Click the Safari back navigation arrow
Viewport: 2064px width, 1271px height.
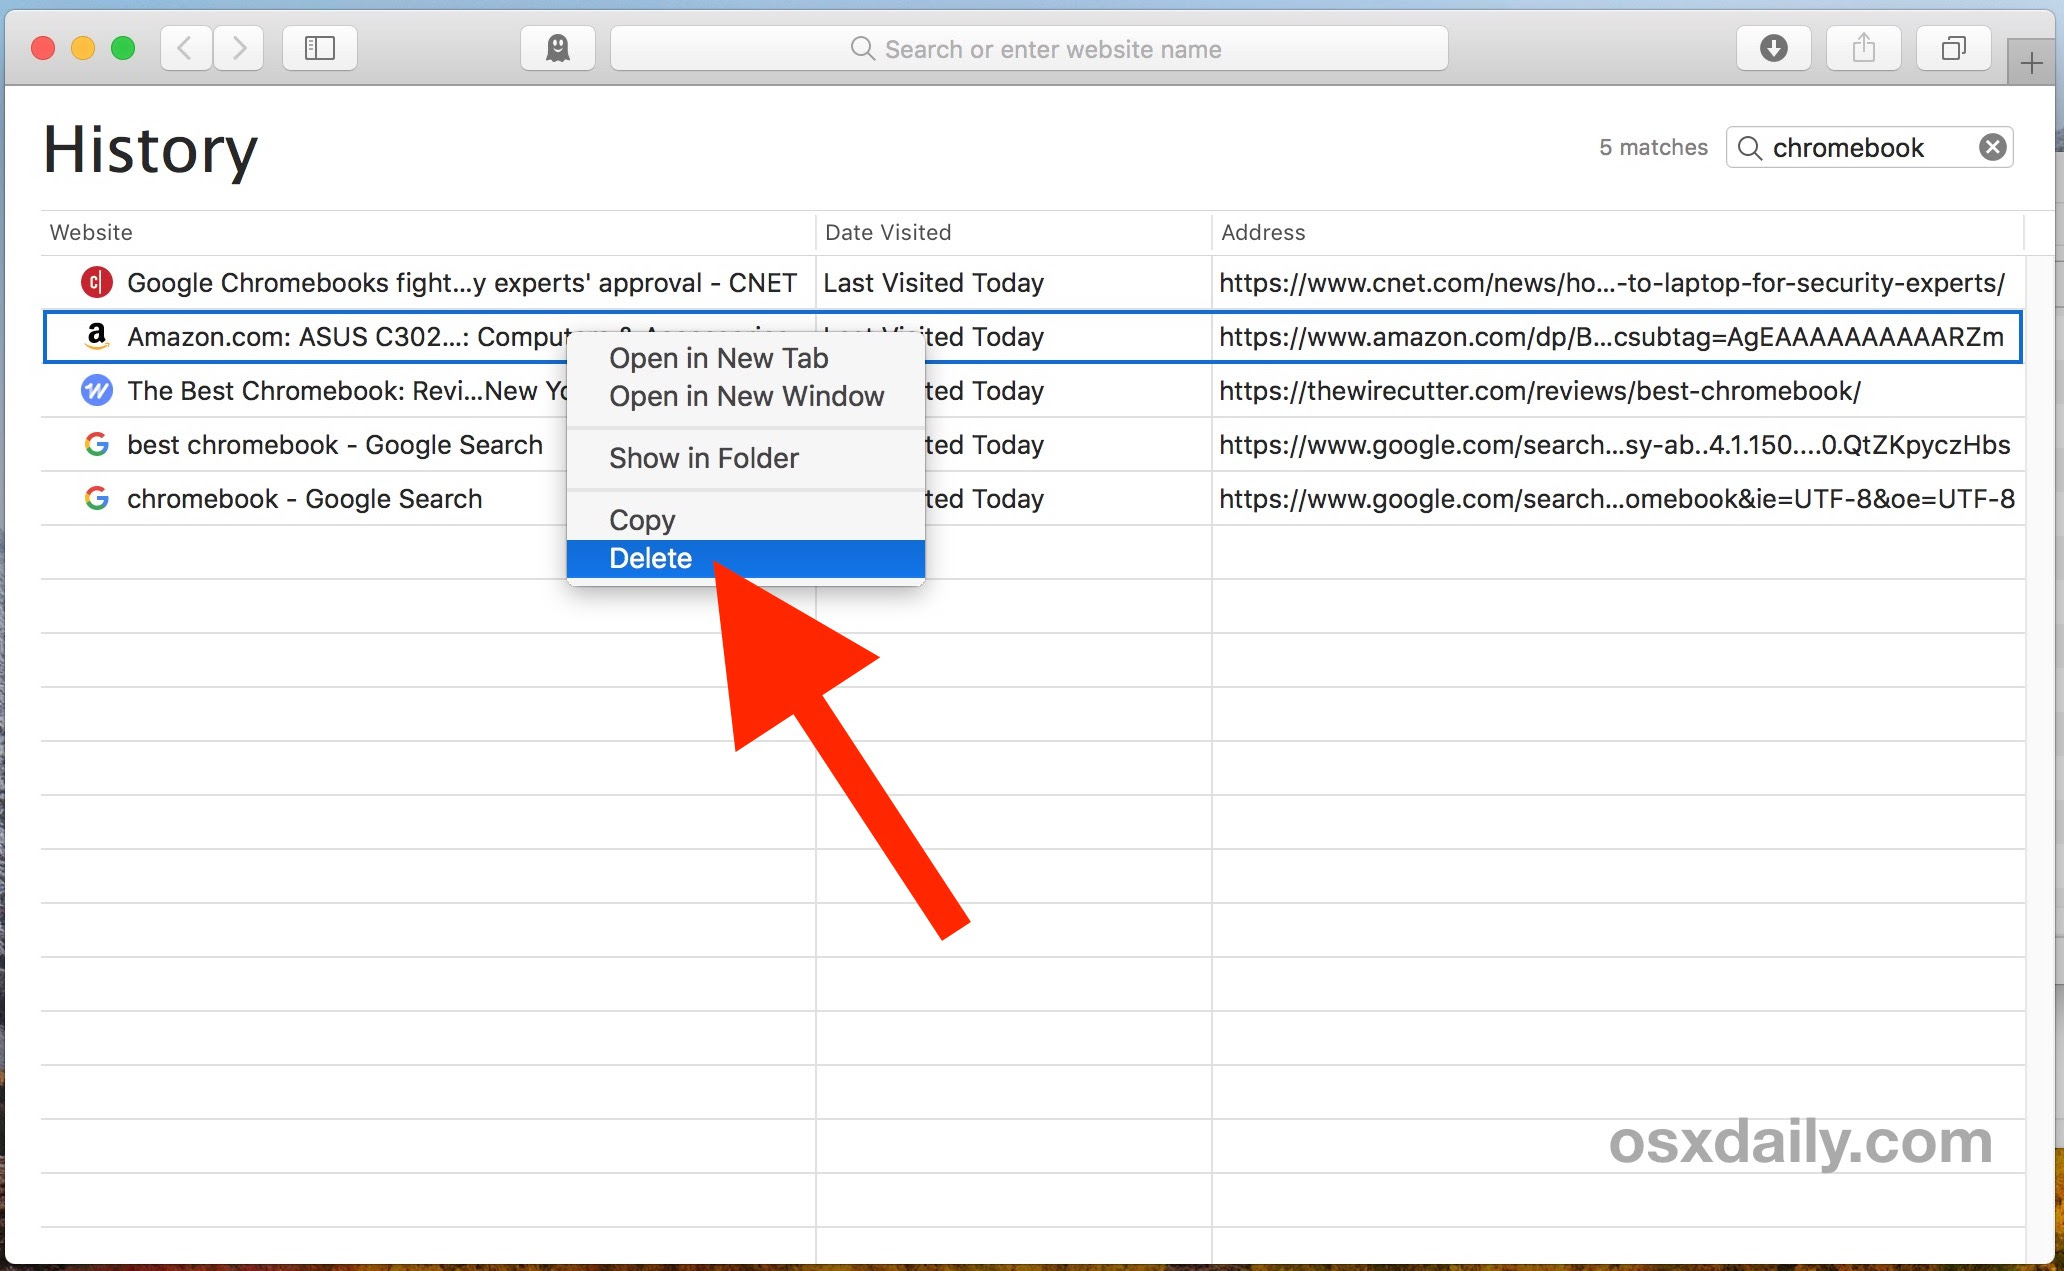tap(186, 48)
